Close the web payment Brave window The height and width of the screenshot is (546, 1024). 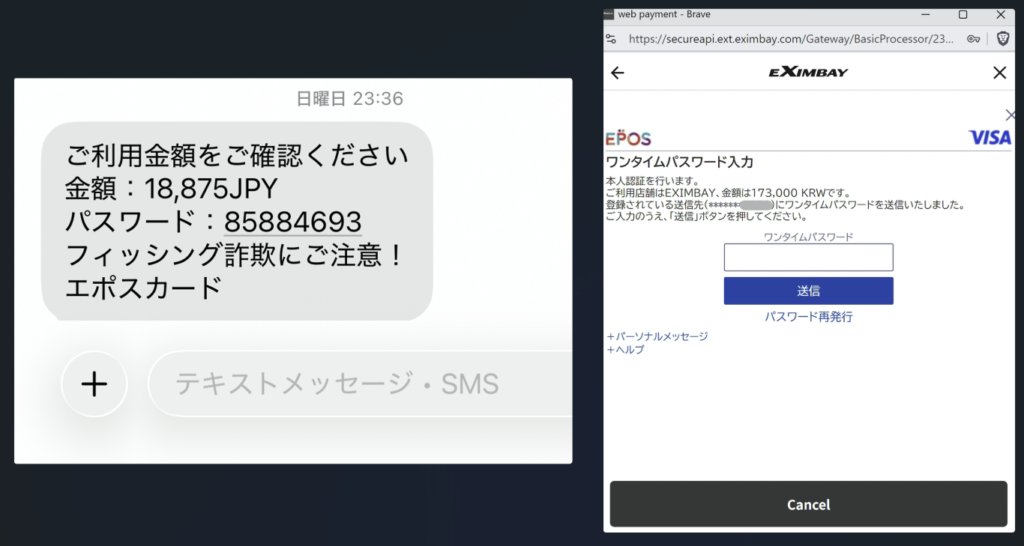coord(1000,14)
